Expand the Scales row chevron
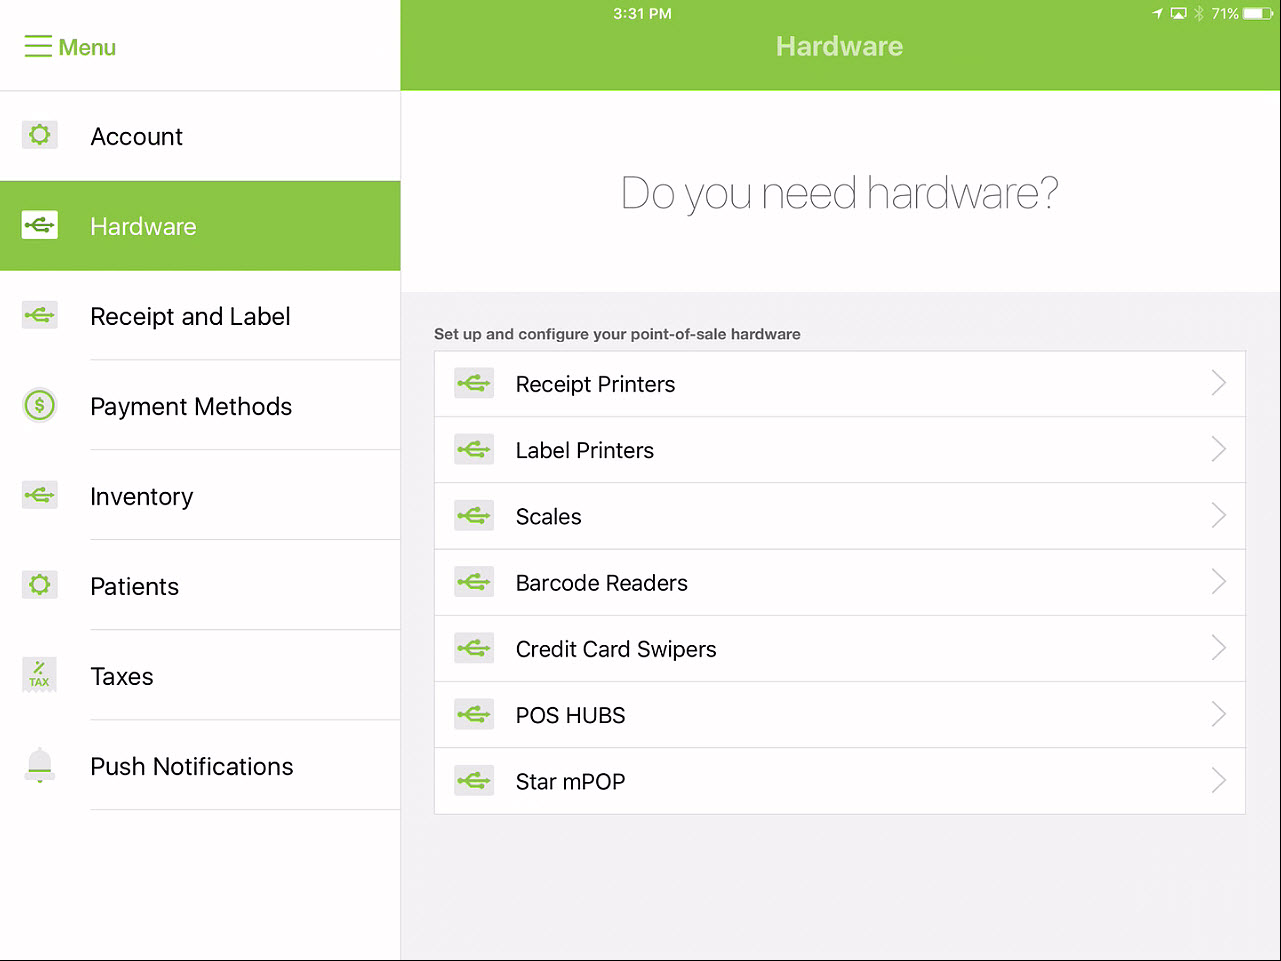This screenshot has width=1281, height=961. pos(1218,516)
